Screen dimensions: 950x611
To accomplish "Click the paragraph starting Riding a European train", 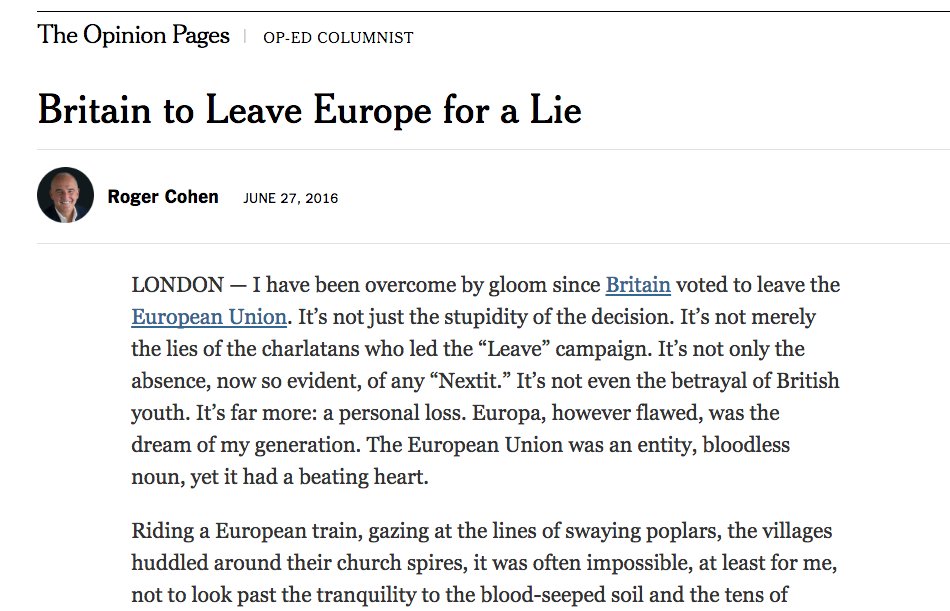I will 482,562.
